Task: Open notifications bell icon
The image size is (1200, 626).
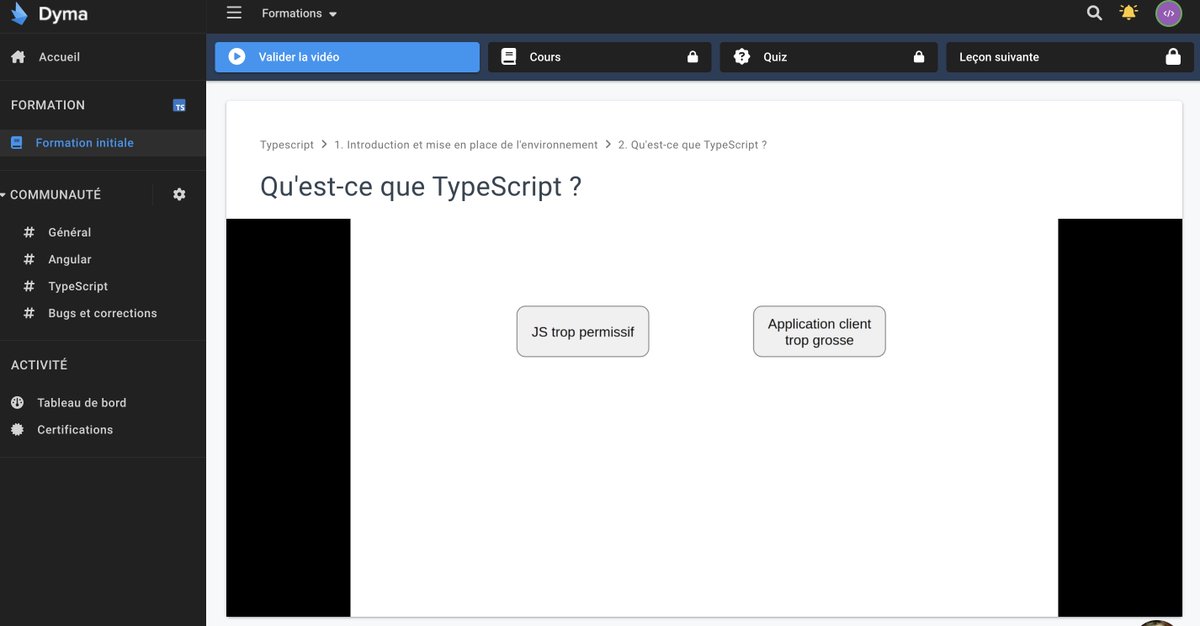Action: click(1129, 13)
